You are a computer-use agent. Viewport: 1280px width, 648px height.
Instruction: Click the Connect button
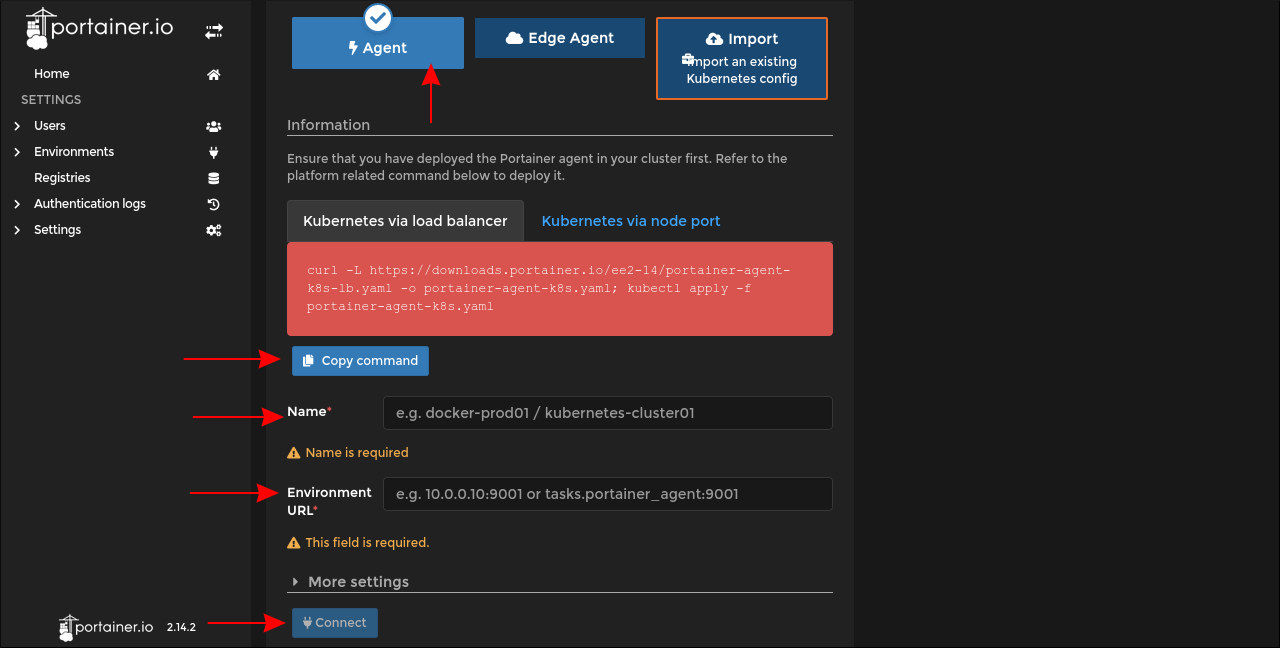pyautogui.click(x=335, y=623)
